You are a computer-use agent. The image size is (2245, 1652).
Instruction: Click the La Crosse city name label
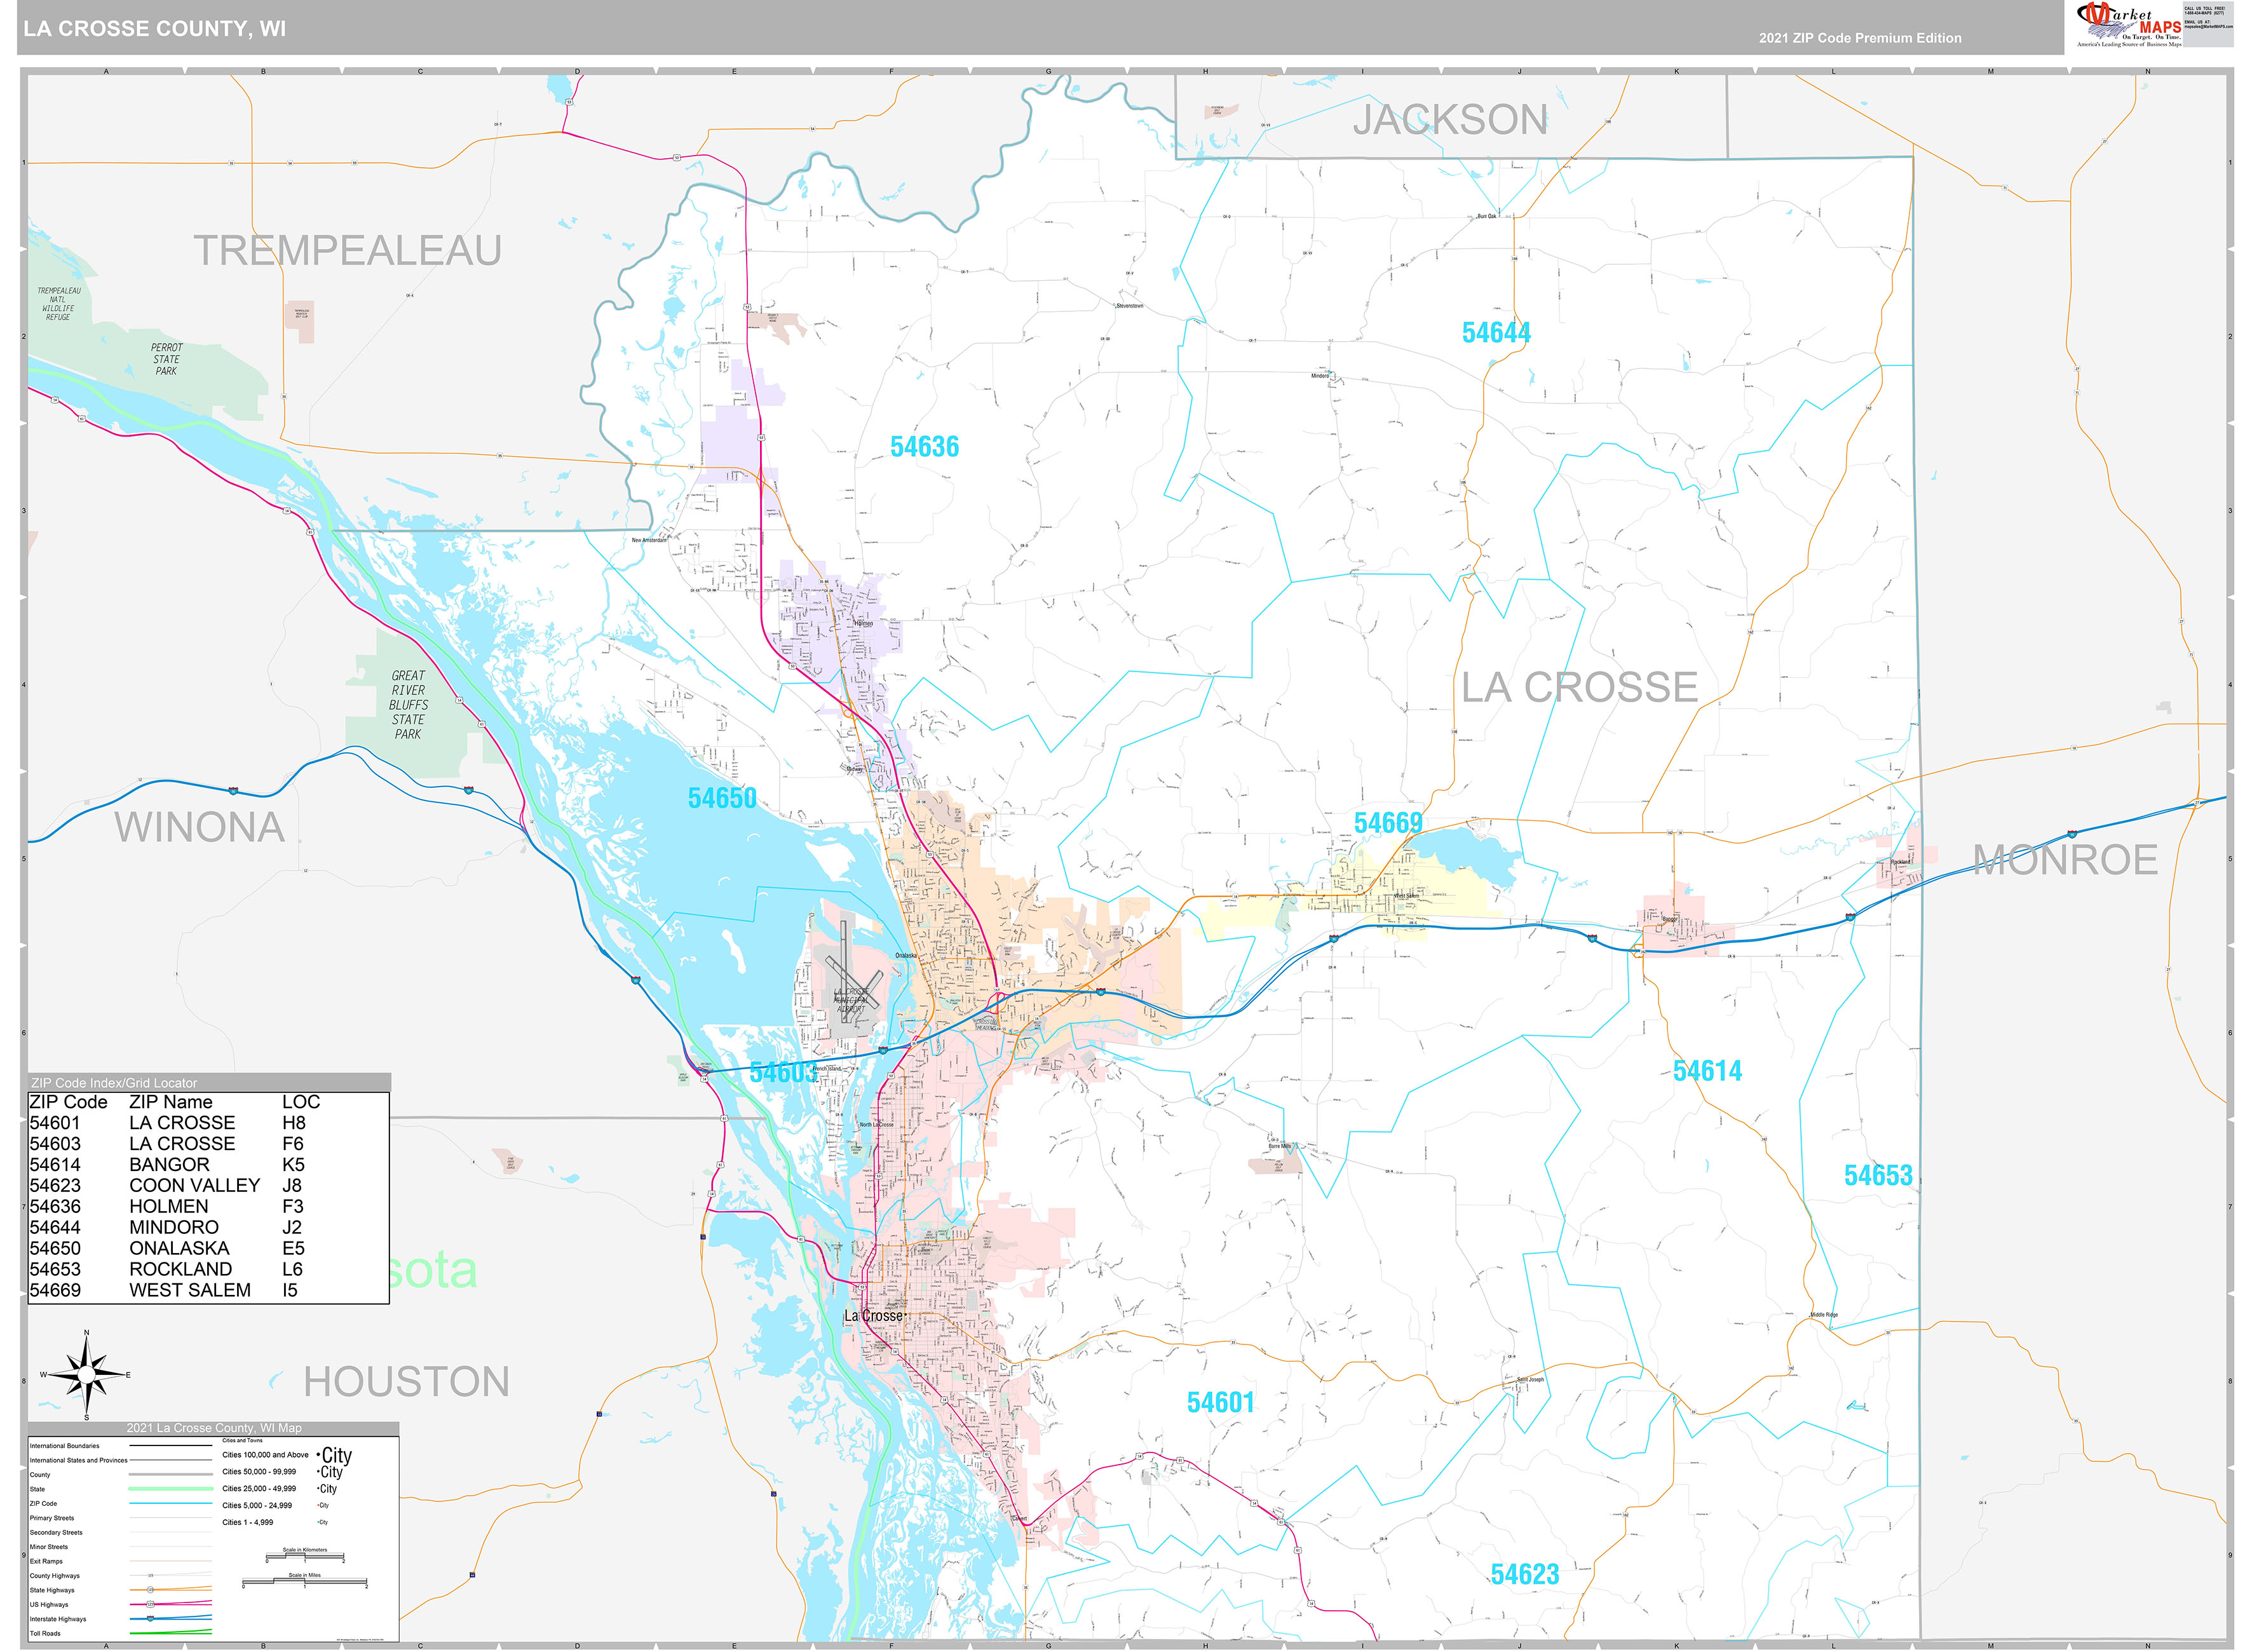click(x=873, y=1316)
